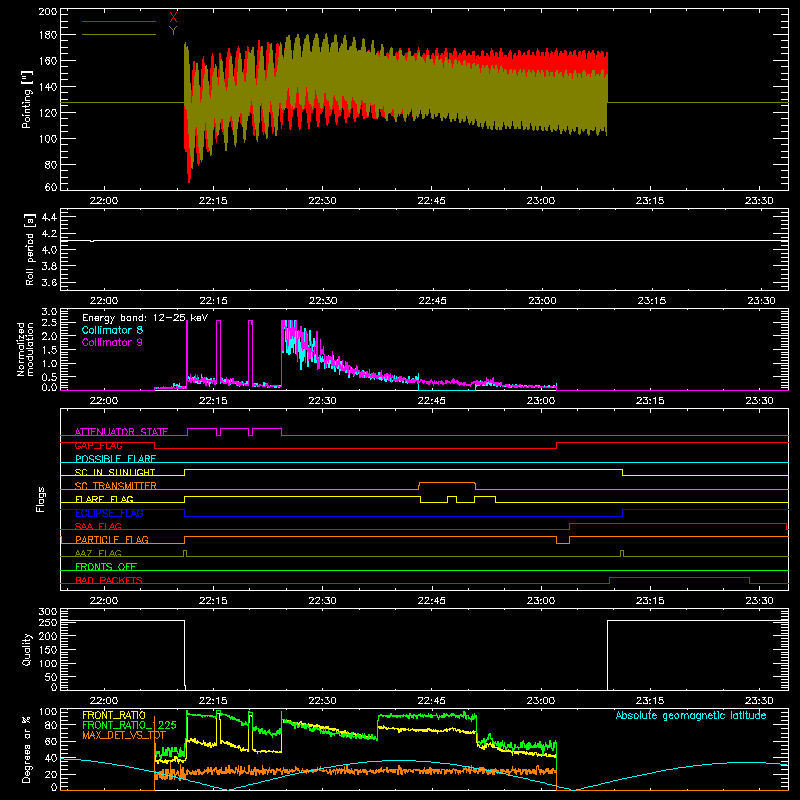
Task: Click the BAD_PACKETS flag label
Action: [x=109, y=580]
